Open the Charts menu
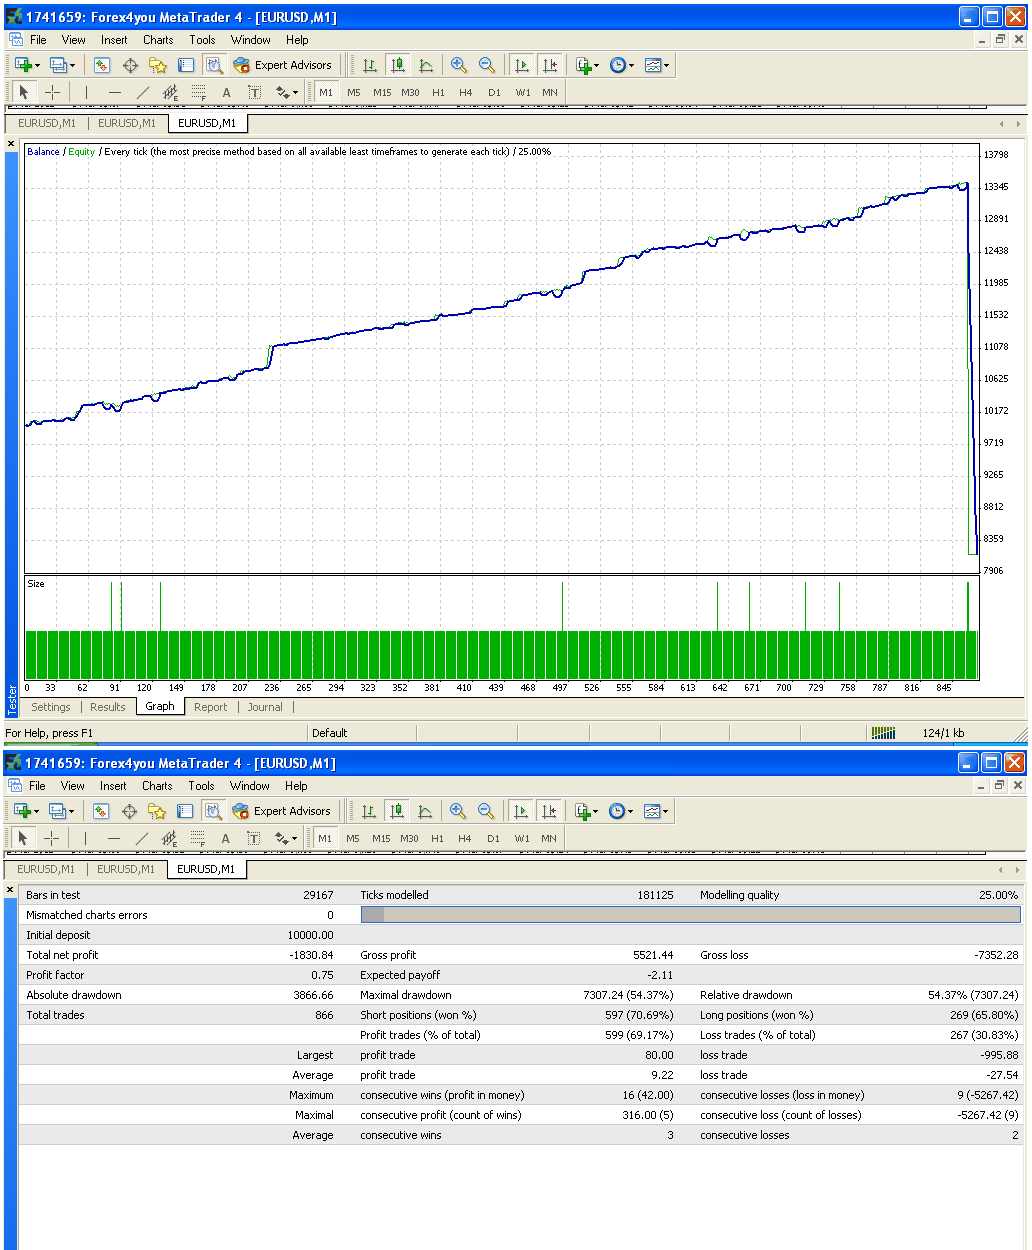1032x1250 pixels. pos(157,40)
